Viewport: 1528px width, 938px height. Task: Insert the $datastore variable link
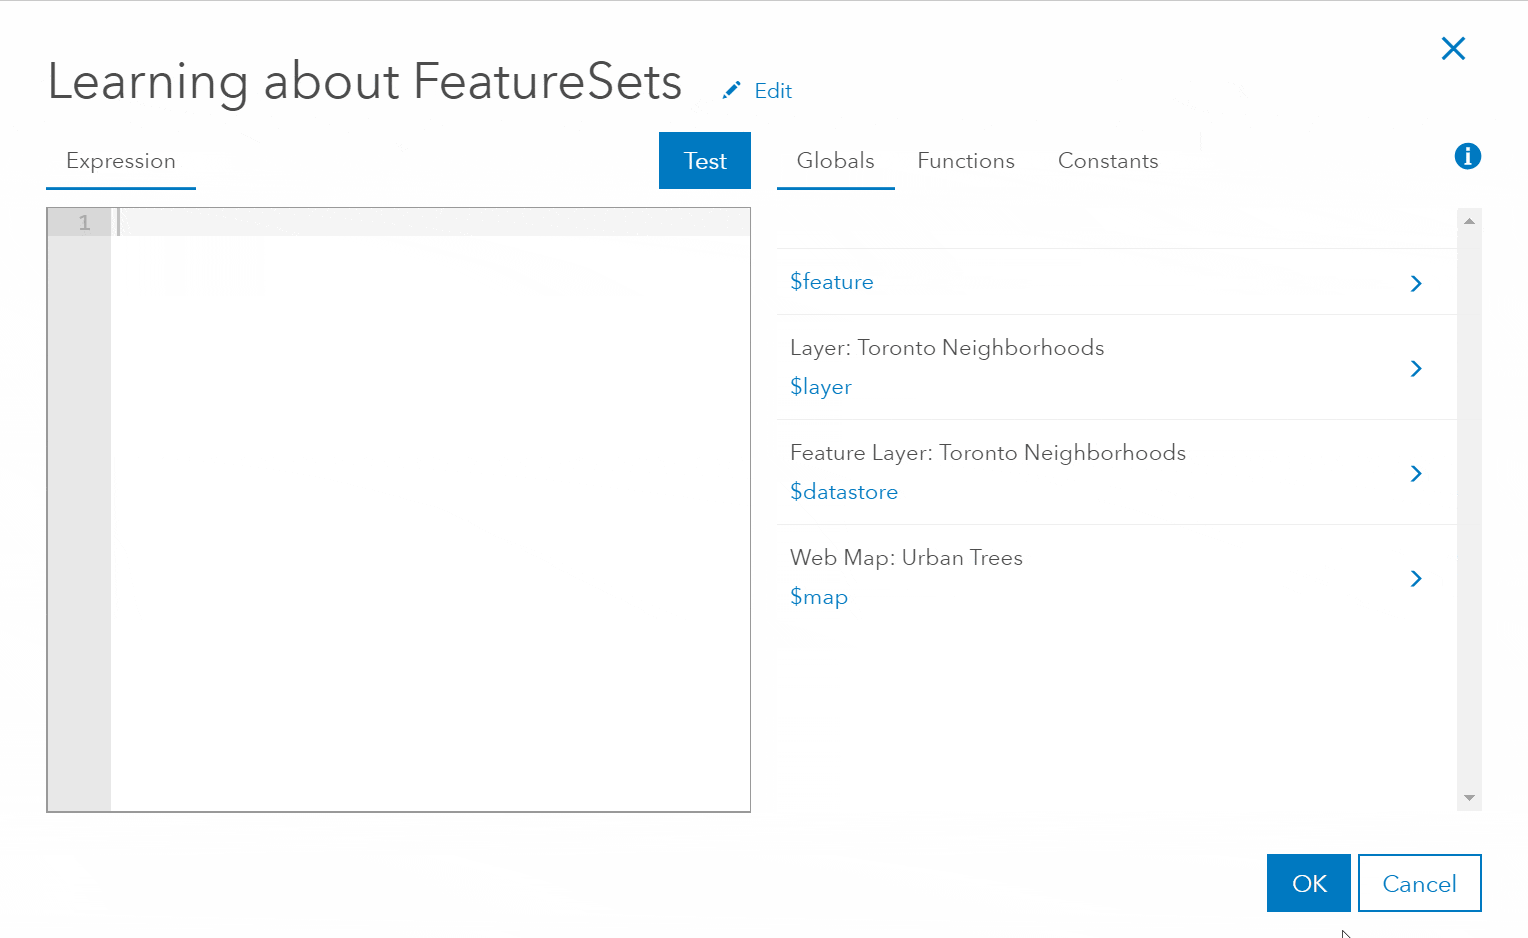pyautogui.click(x=844, y=492)
